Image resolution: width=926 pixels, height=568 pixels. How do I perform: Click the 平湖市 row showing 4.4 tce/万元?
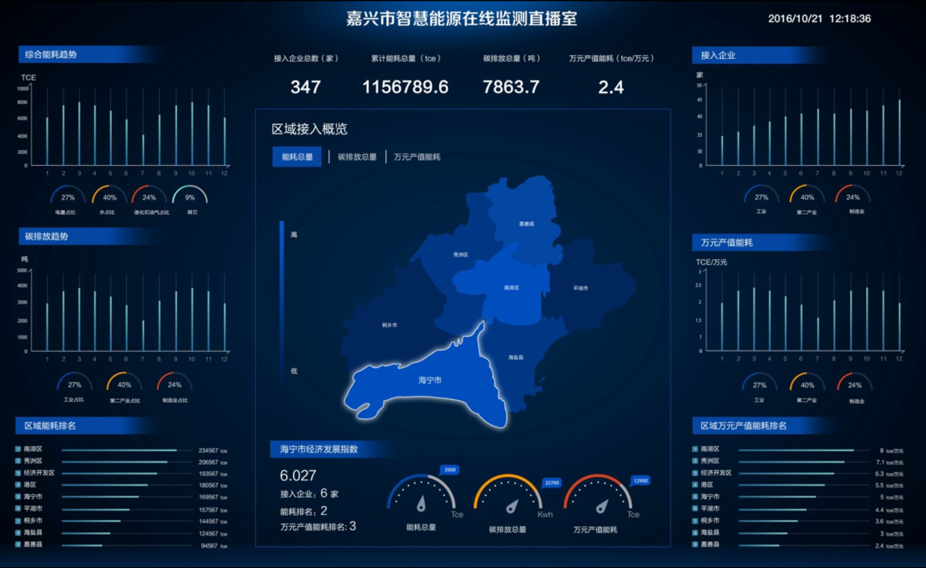click(798, 509)
